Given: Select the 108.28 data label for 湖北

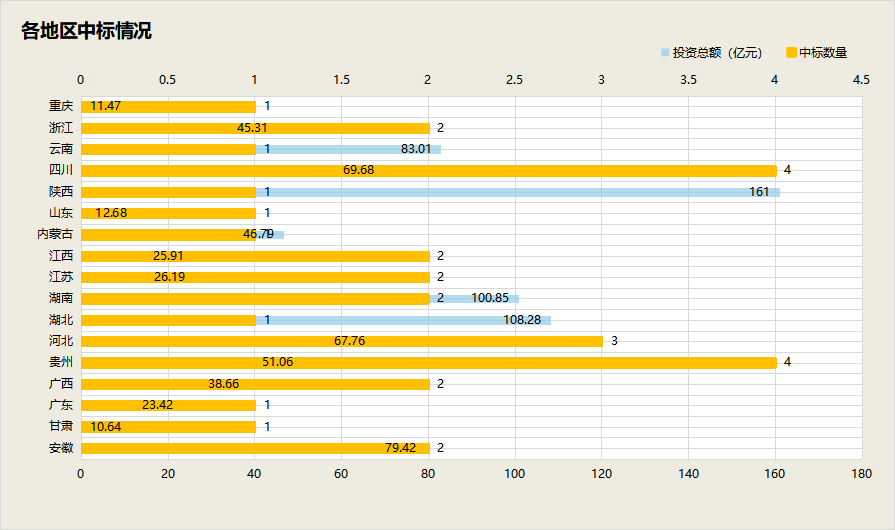Looking at the screenshot, I should [522, 319].
